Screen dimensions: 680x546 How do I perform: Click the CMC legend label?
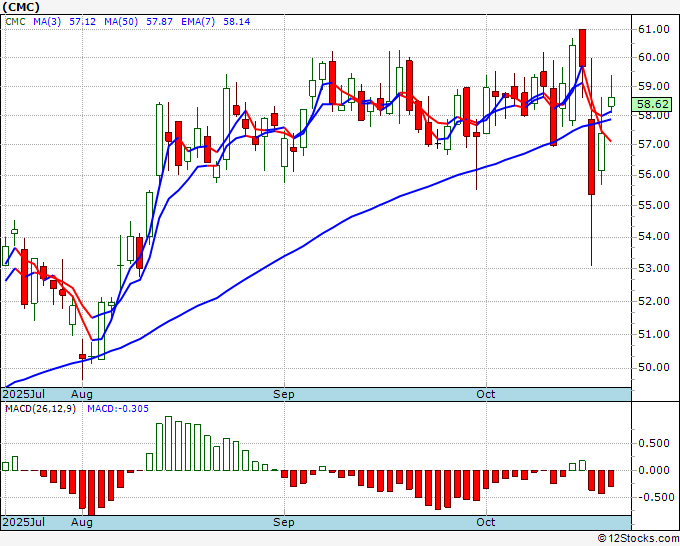[x=16, y=21]
